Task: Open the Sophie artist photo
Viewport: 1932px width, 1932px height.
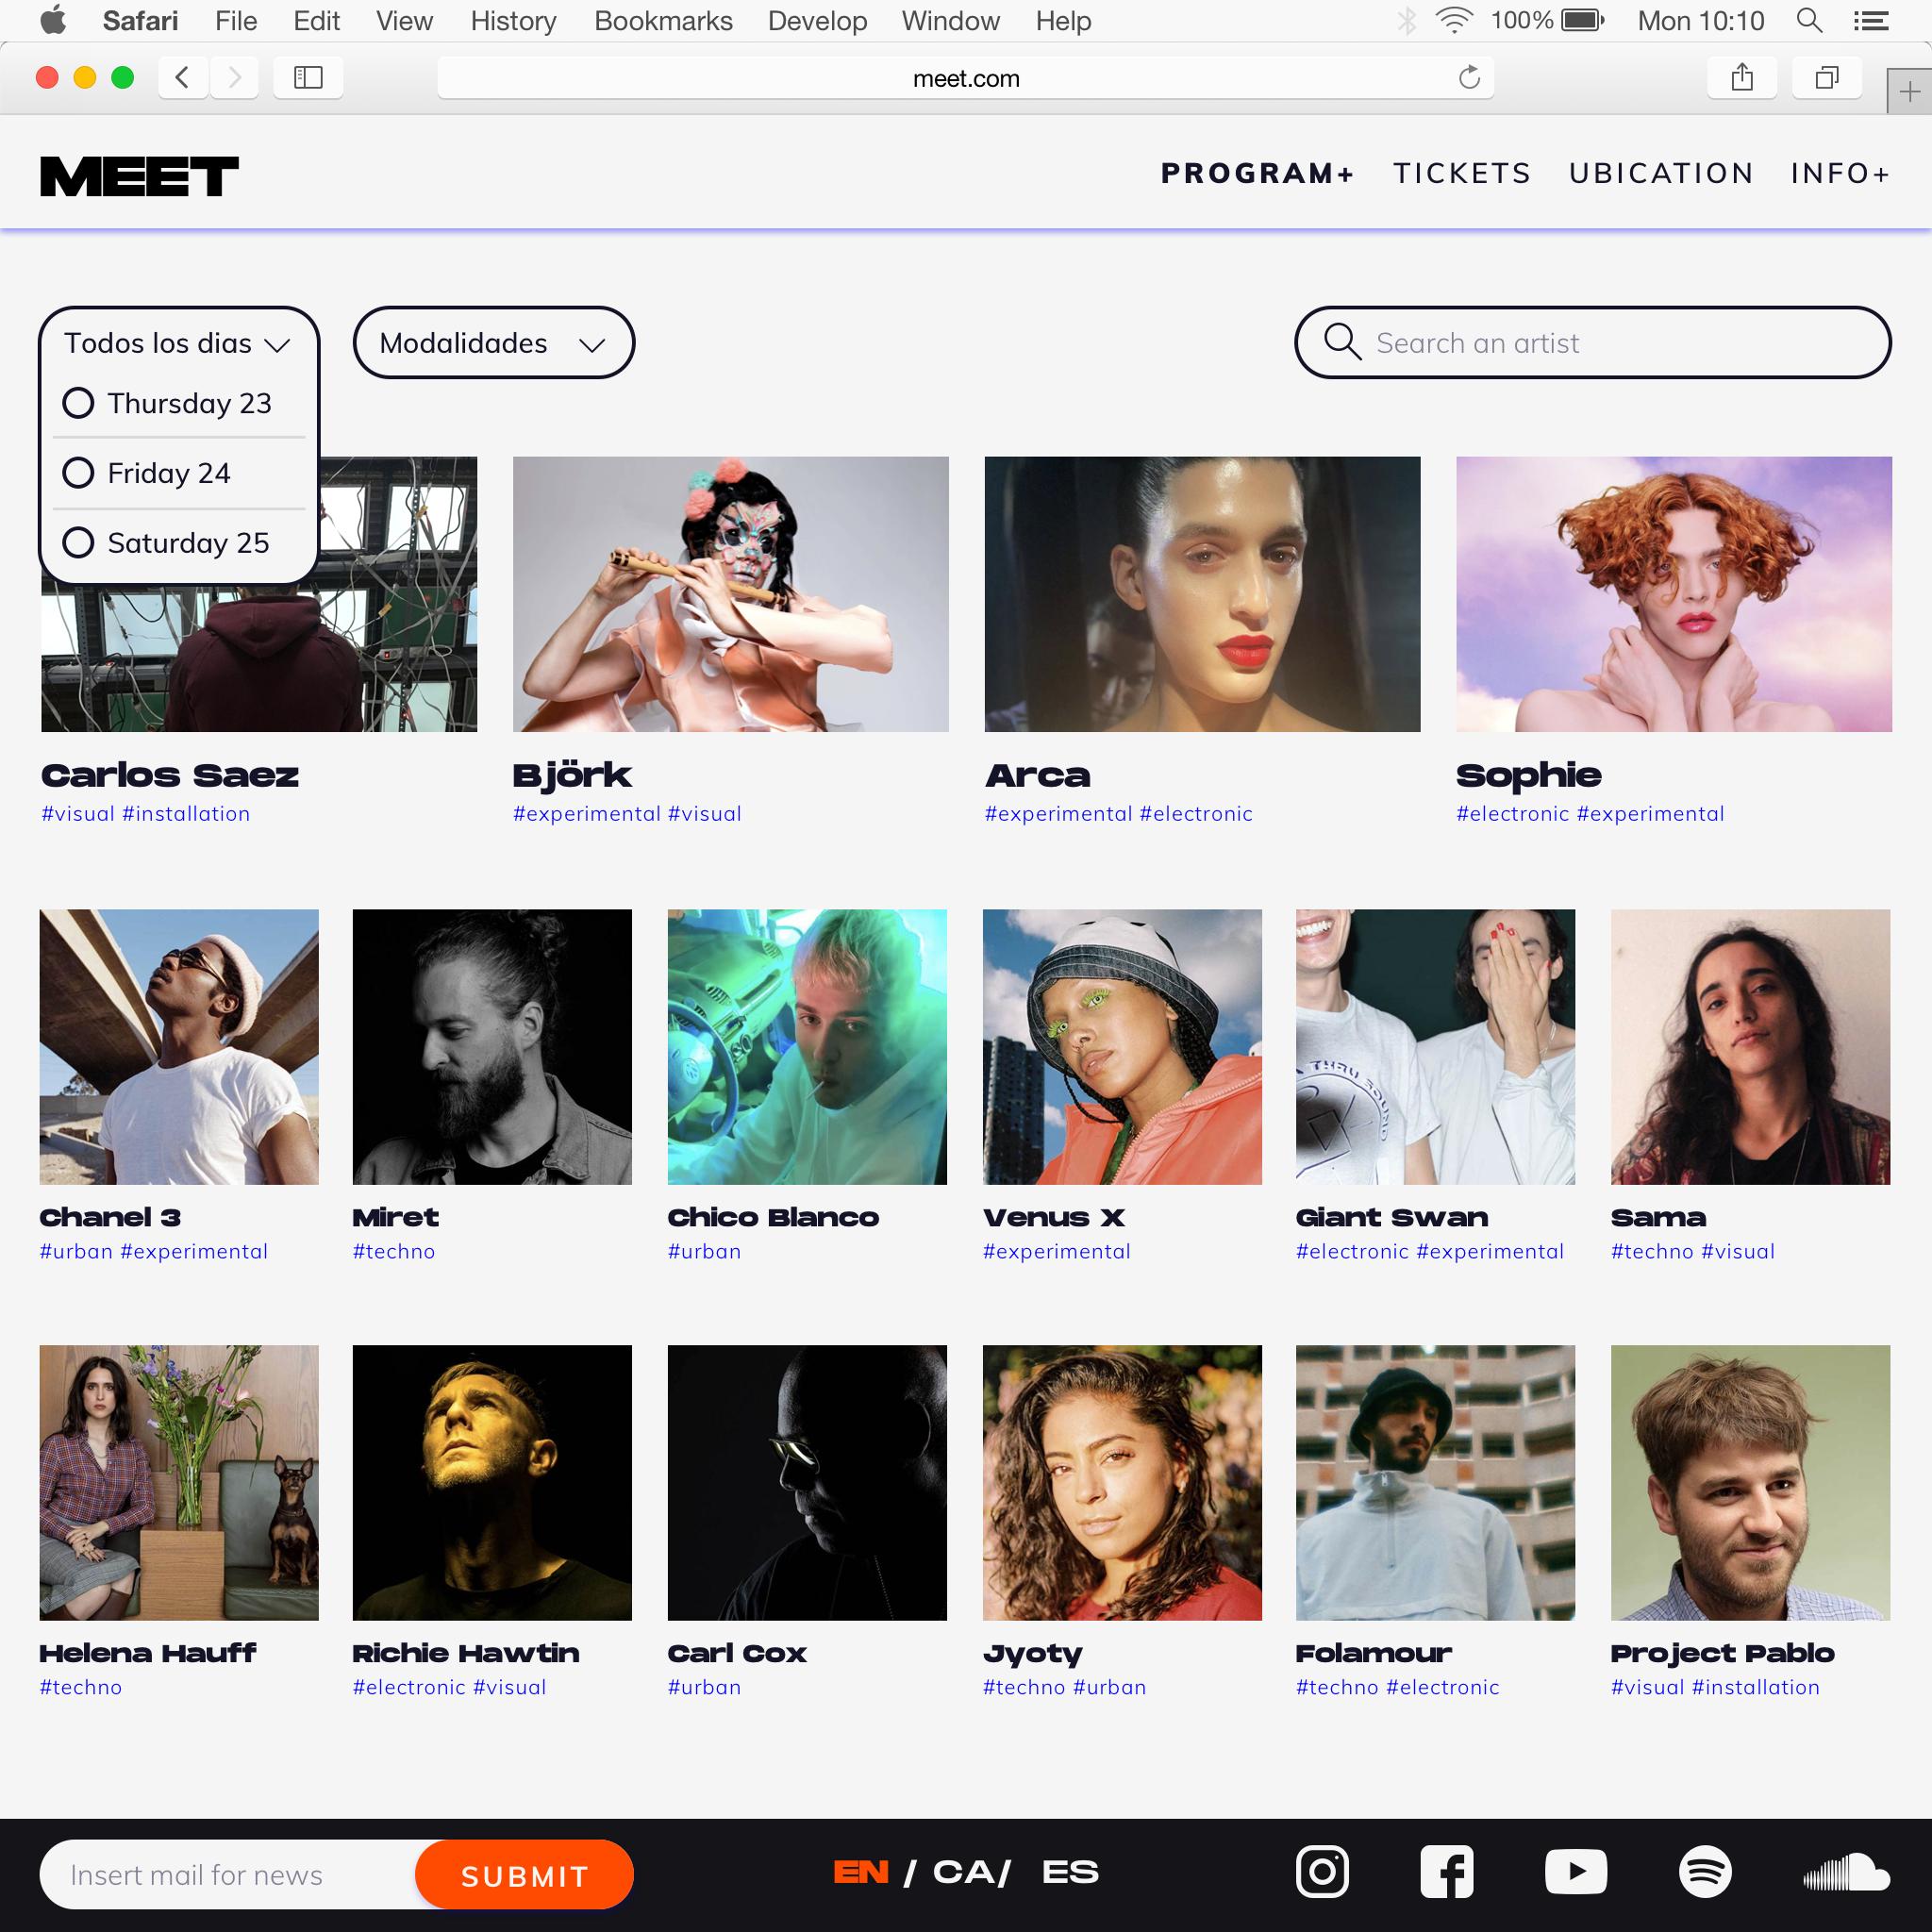Action: click(x=1673, y=594)
